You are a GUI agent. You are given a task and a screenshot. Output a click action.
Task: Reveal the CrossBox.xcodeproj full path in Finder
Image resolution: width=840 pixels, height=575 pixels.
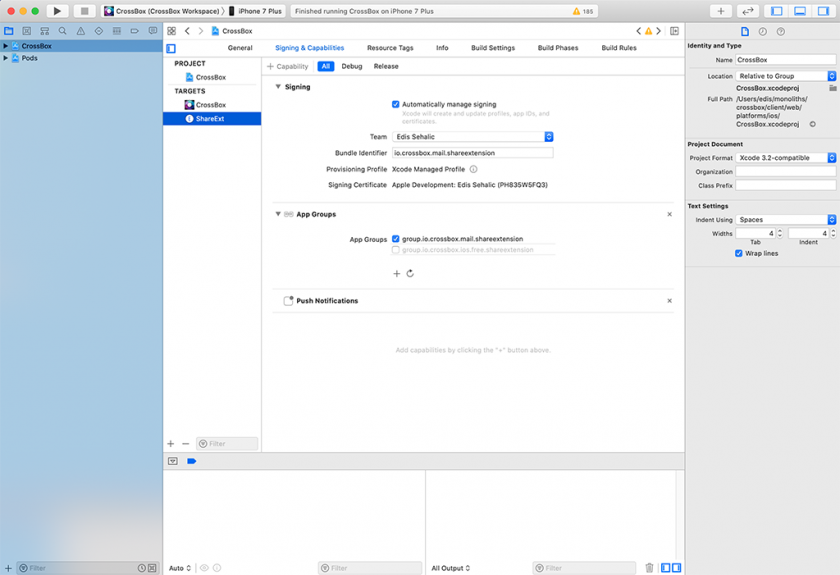813,124
